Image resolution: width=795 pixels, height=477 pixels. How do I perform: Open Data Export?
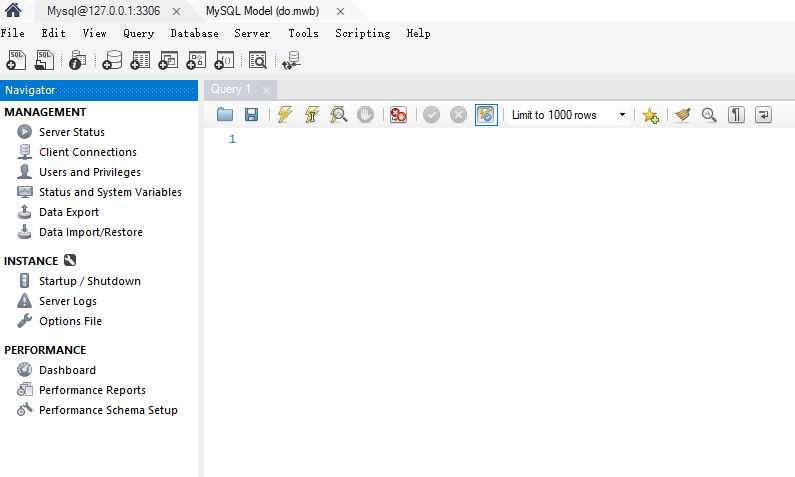[x=69, y=212]
